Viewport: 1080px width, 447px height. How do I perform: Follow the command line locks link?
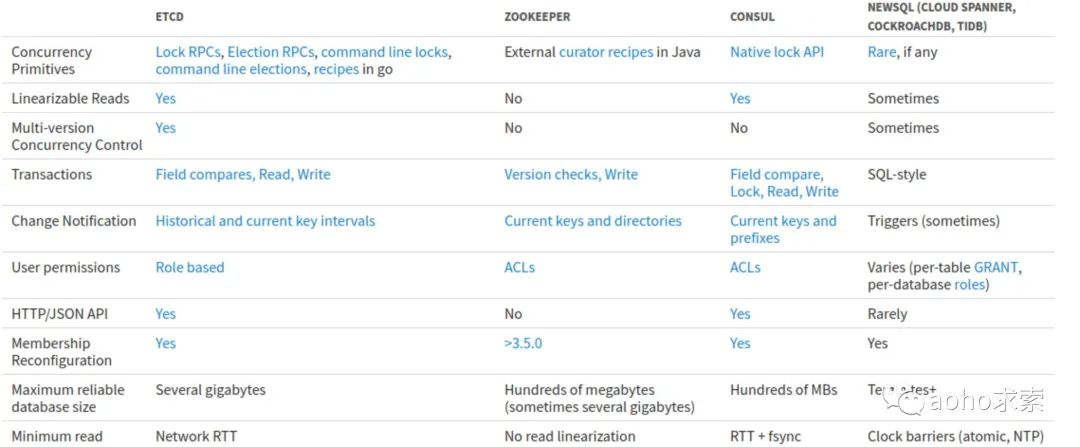384,52
